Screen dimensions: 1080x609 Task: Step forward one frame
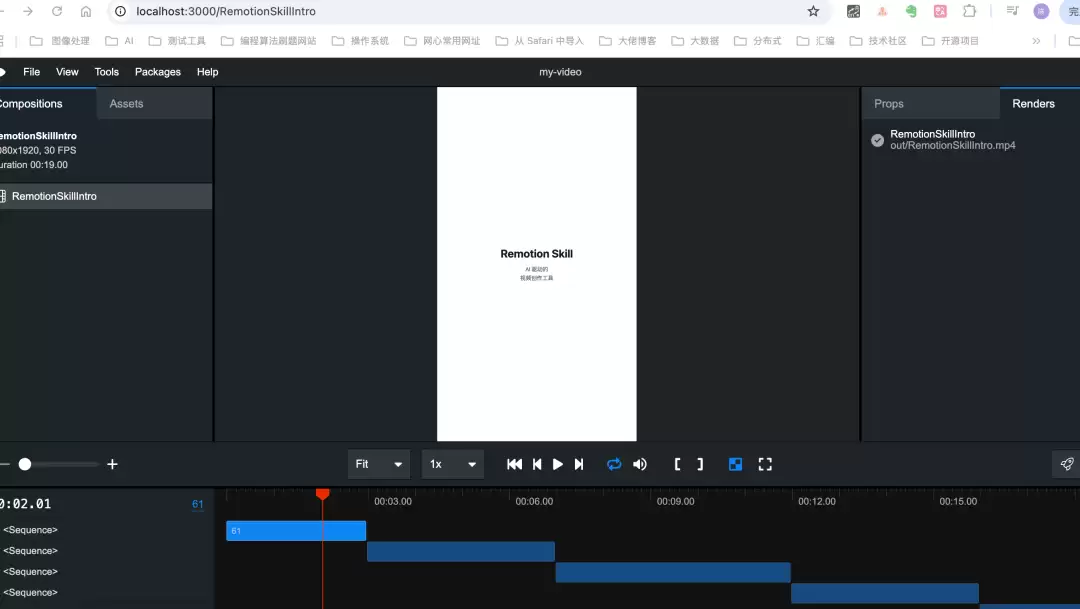tap(579, 464)
